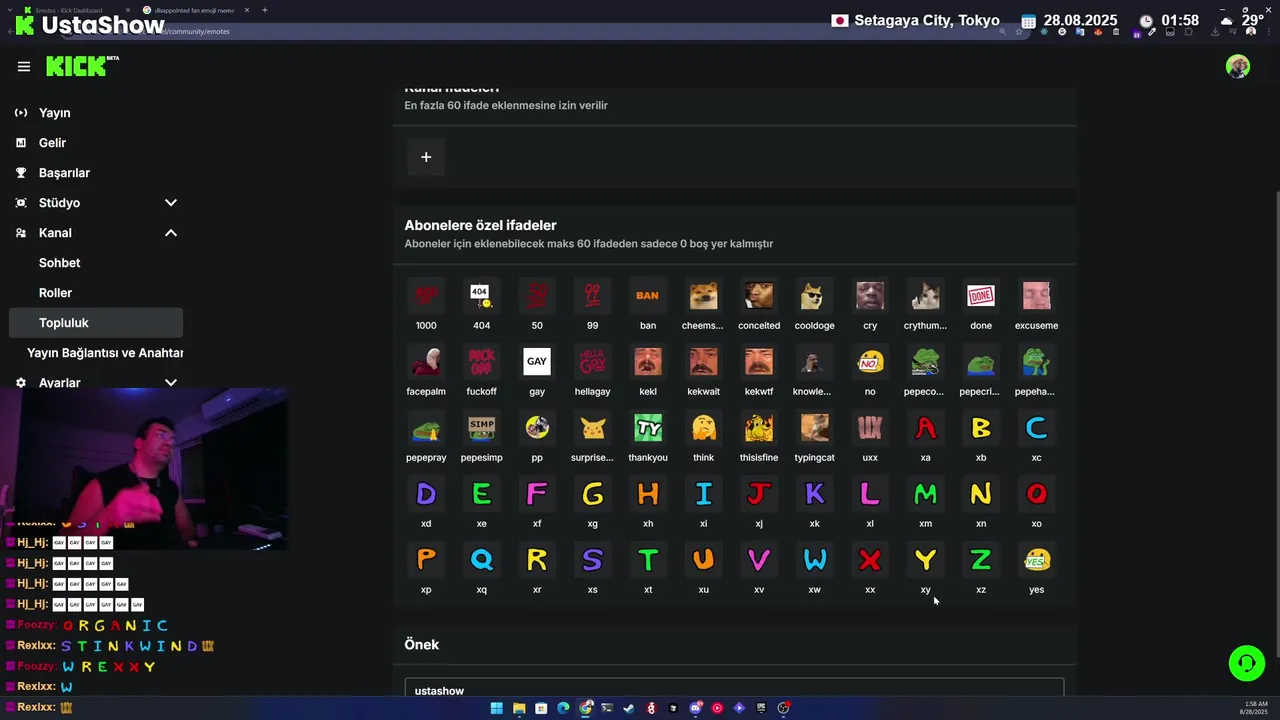Switch to the disappointed fan emoji browser tab
The height and width of the screenshot is (720, 1280).
(x=194, y=10)
